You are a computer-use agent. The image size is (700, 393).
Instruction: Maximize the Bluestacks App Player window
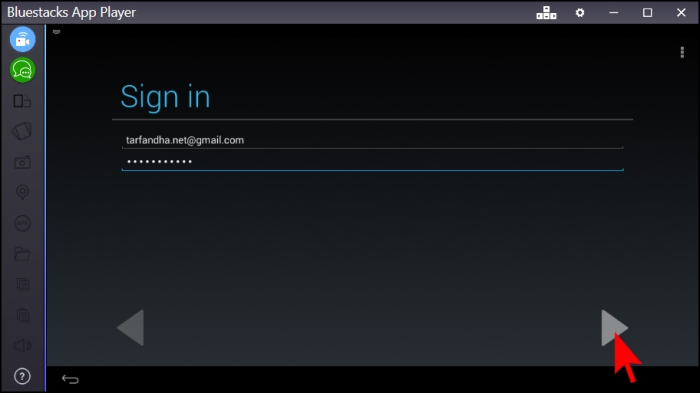[x=647, y=13]
